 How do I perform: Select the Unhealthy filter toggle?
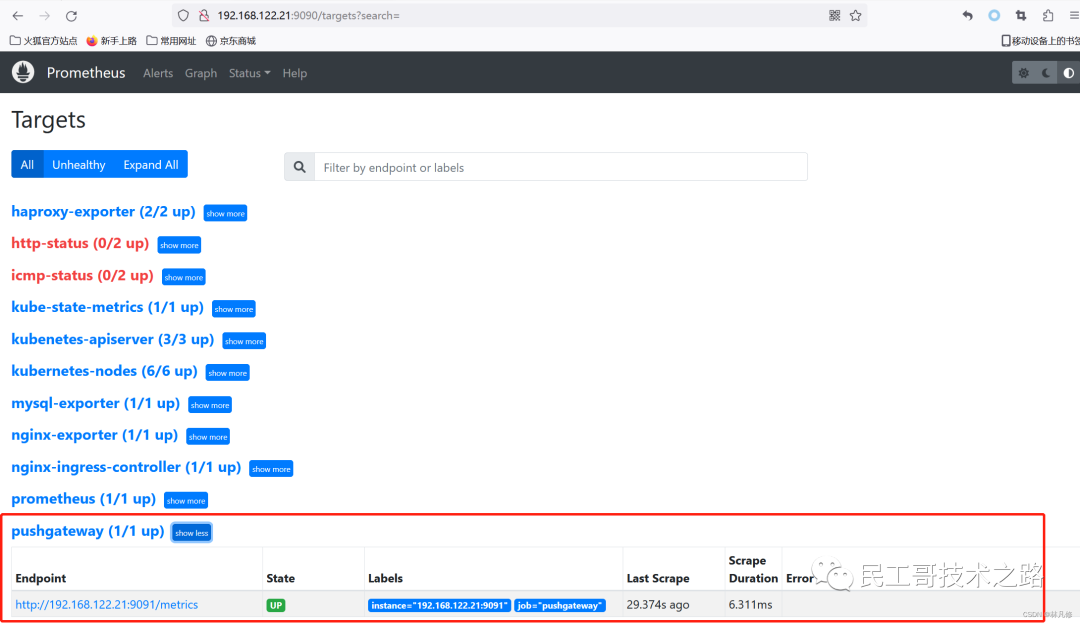click(78, 164)
